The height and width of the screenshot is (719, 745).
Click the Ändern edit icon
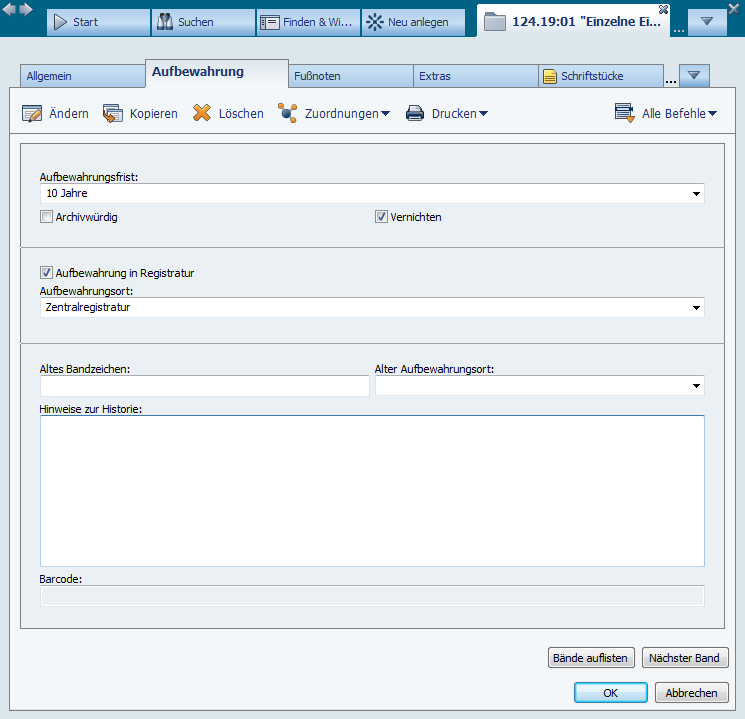pyautogui.click(x=32, y=114)
